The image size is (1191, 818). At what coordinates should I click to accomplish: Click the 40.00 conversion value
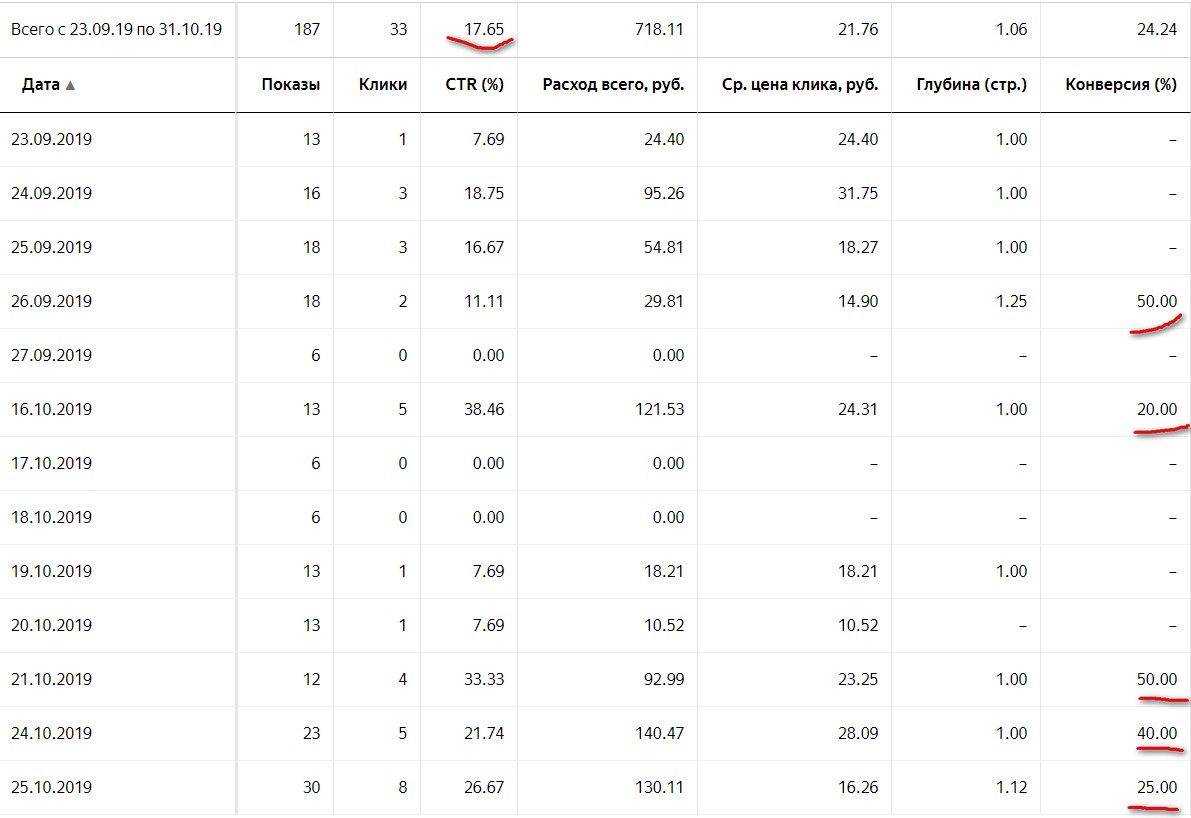point(1156,733)
